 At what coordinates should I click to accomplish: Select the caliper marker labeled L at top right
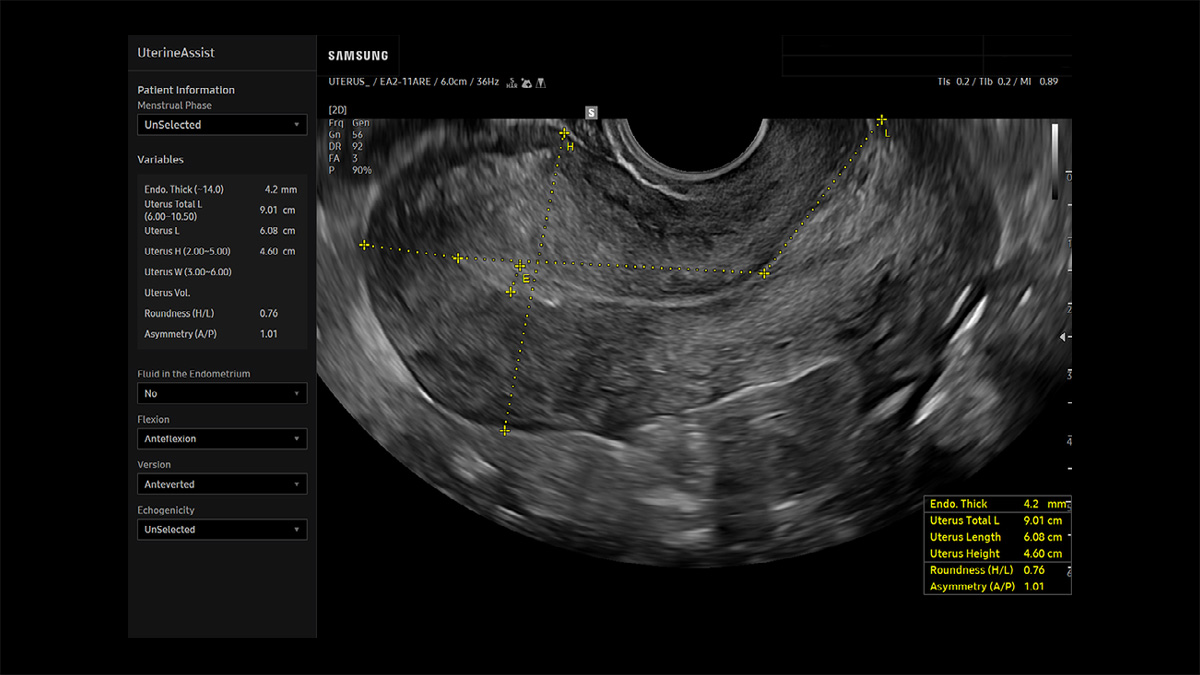point(881,120)
